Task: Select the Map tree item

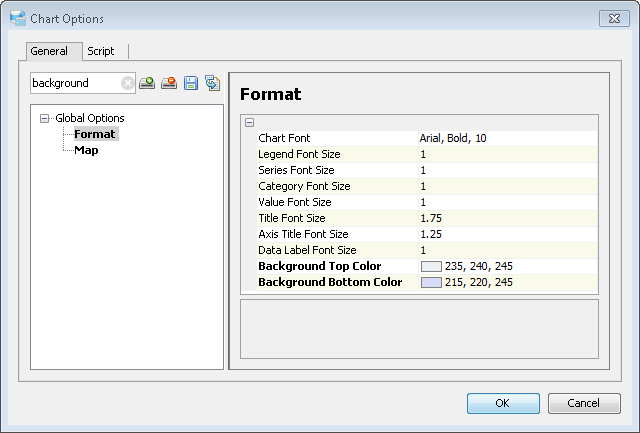Action: pyautogui.click(x=86, y=150)
